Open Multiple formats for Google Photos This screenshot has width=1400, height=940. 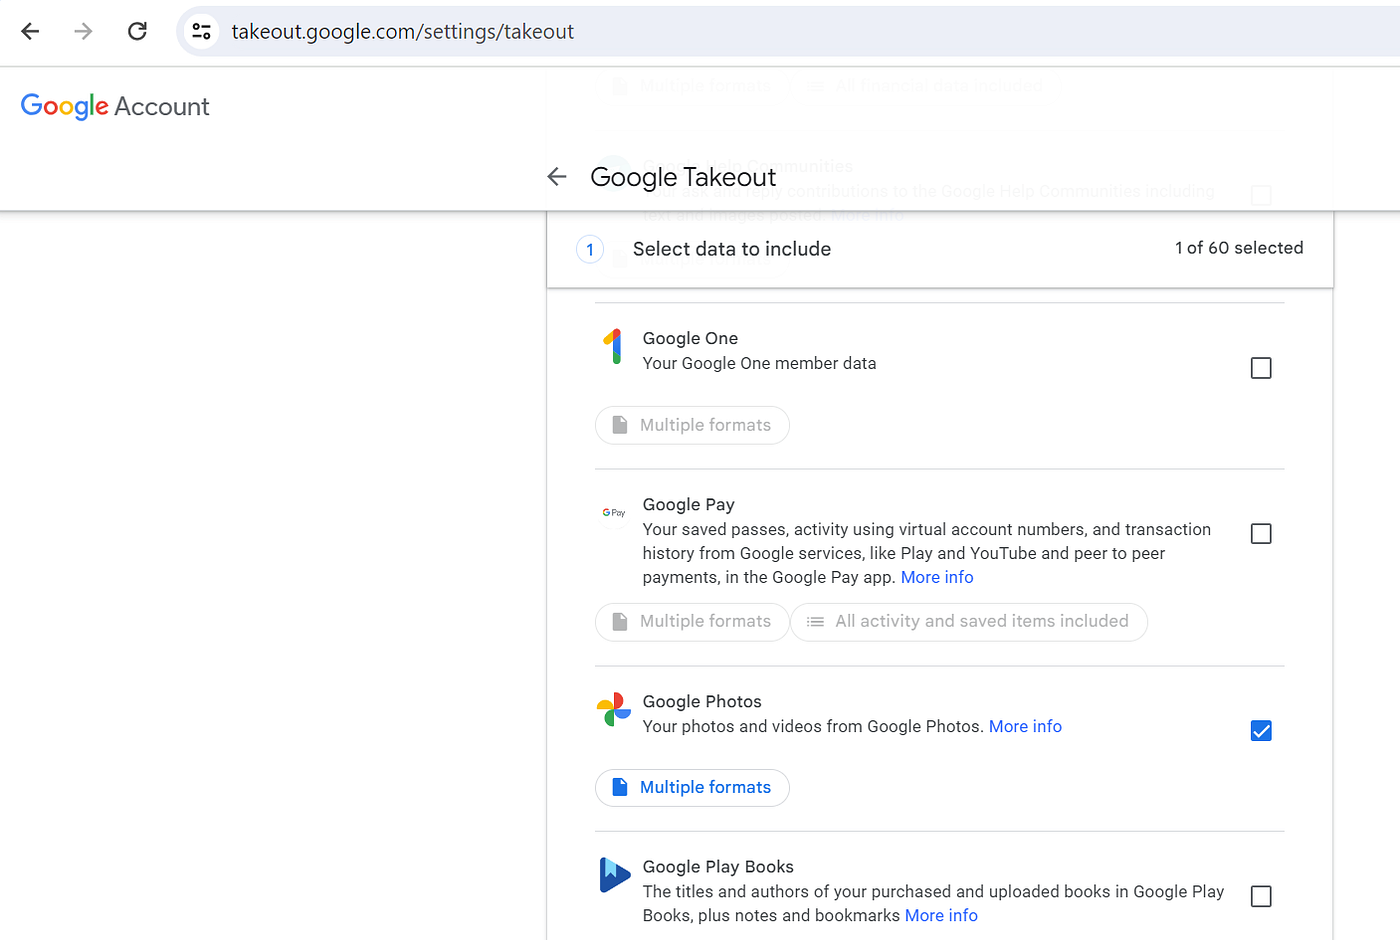click(x=692, y=788)
